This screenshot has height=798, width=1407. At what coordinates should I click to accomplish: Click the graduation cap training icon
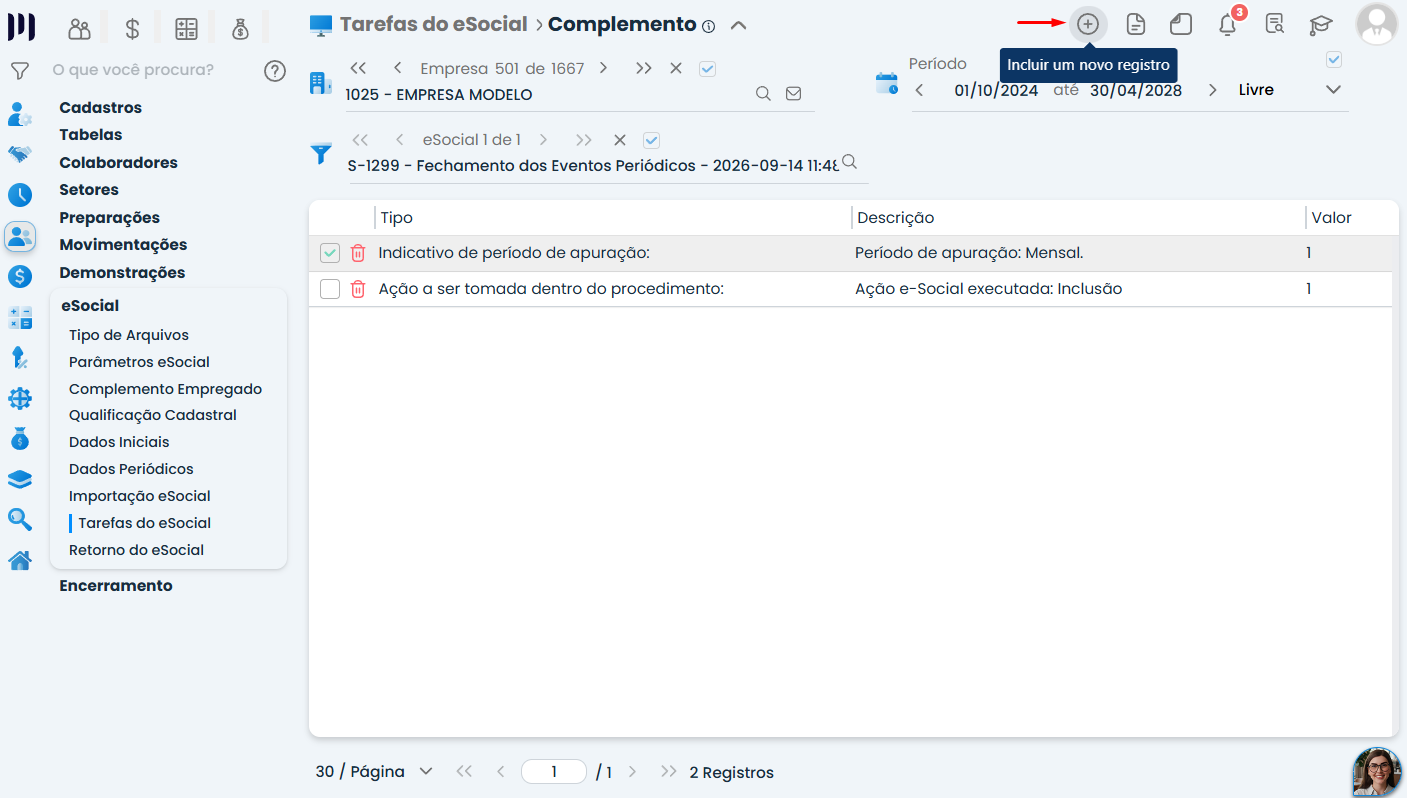coord(1322,24)
